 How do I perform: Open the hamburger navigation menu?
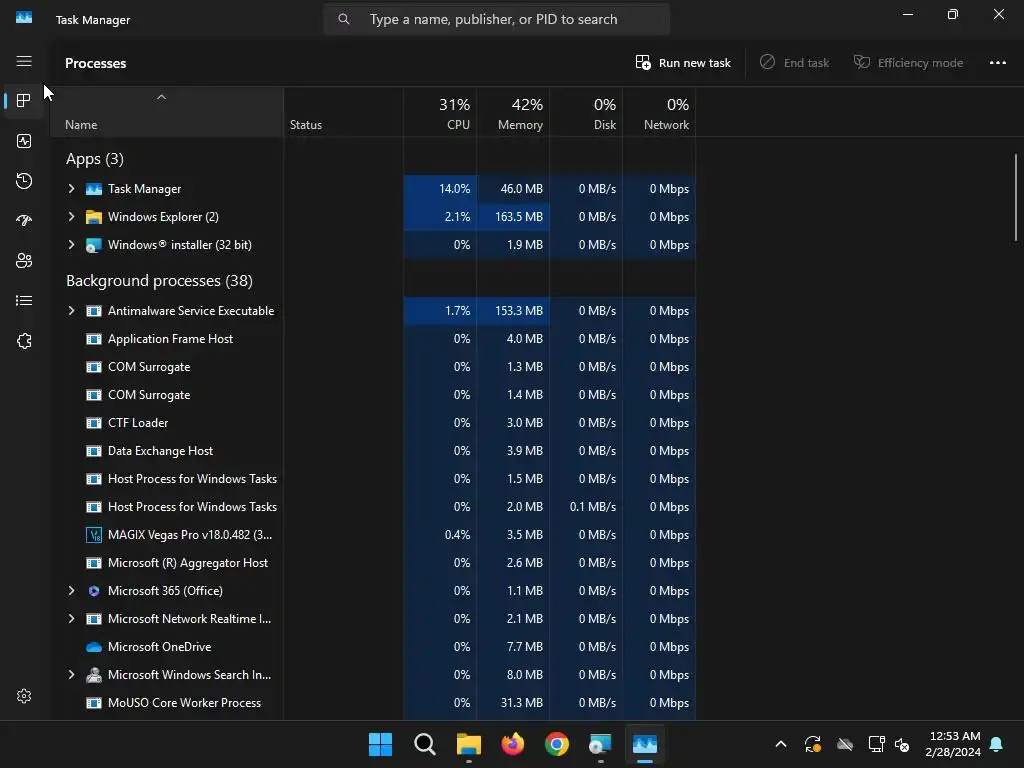(x=24, y=61)
